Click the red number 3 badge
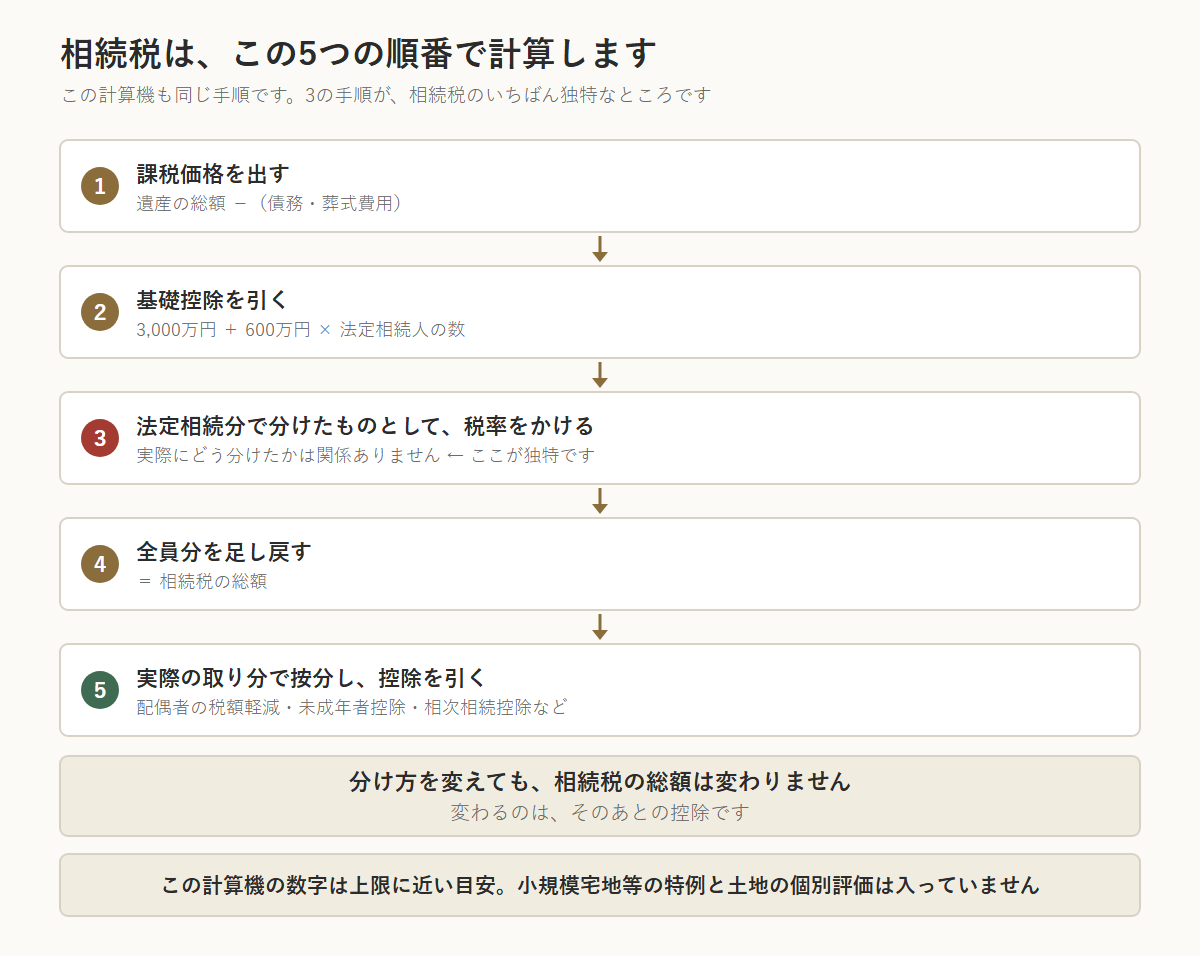 [x=100, y=438]
